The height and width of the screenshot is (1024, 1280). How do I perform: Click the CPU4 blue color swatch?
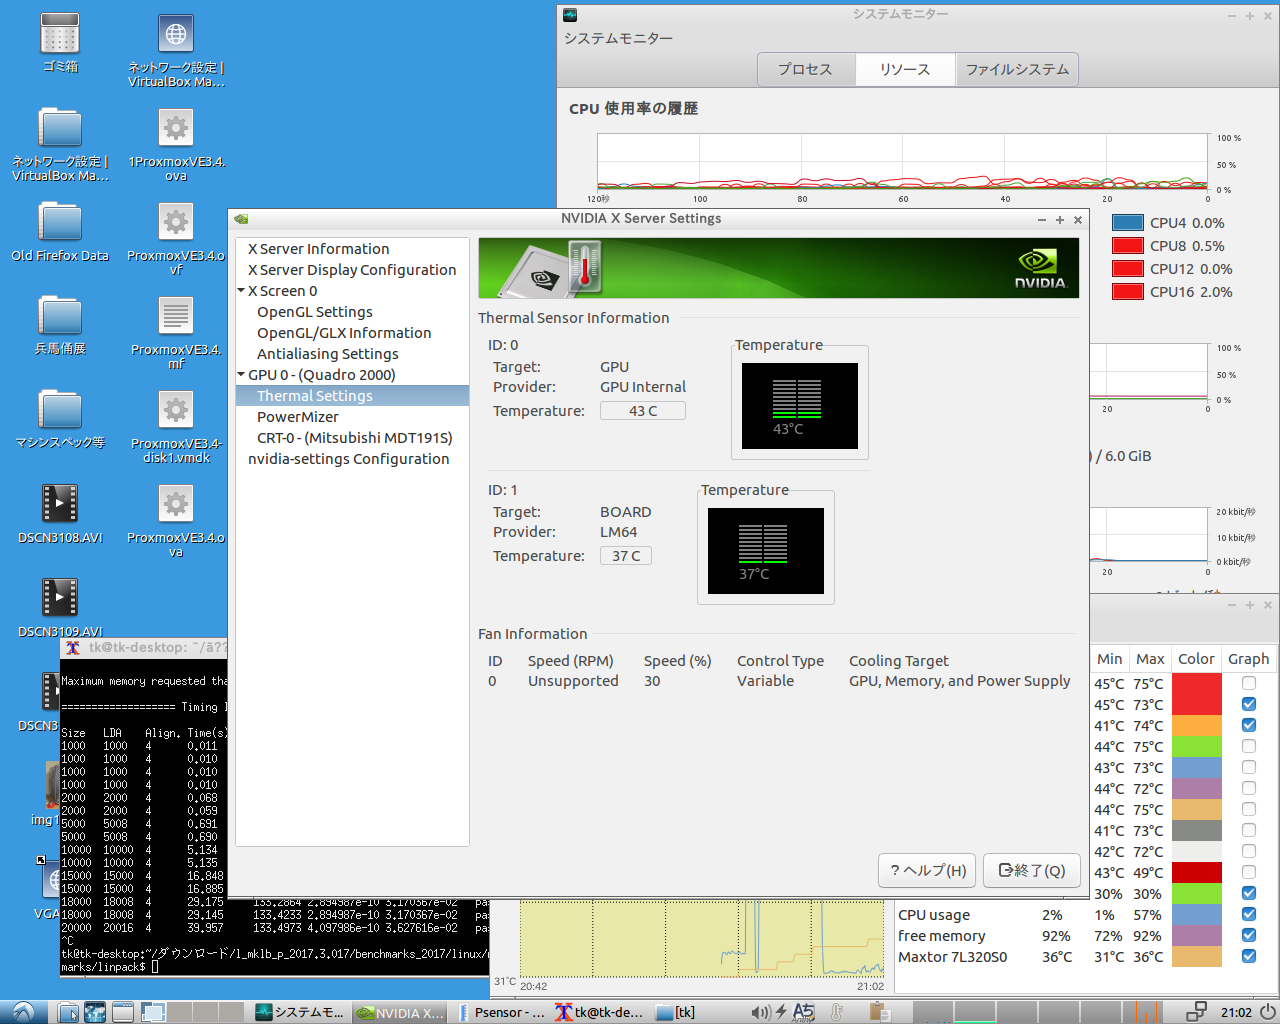(1127, 223)
